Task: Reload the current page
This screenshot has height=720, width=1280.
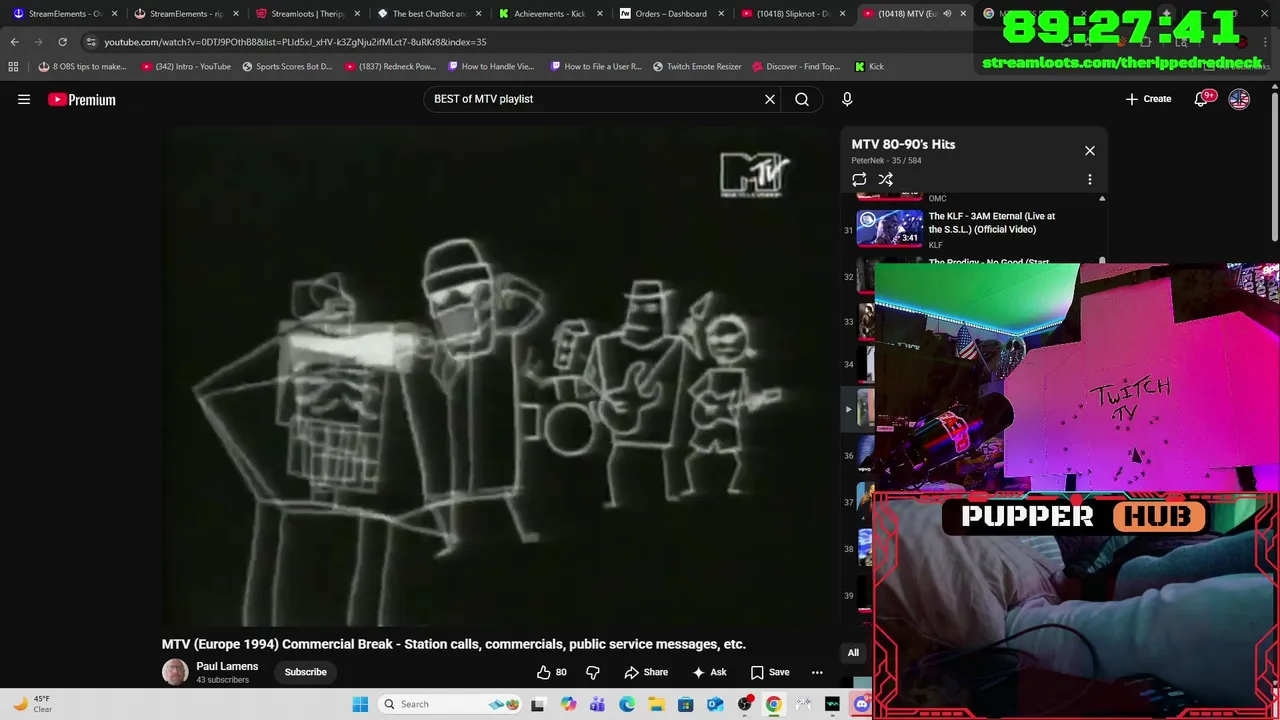Action: (62, 42)
